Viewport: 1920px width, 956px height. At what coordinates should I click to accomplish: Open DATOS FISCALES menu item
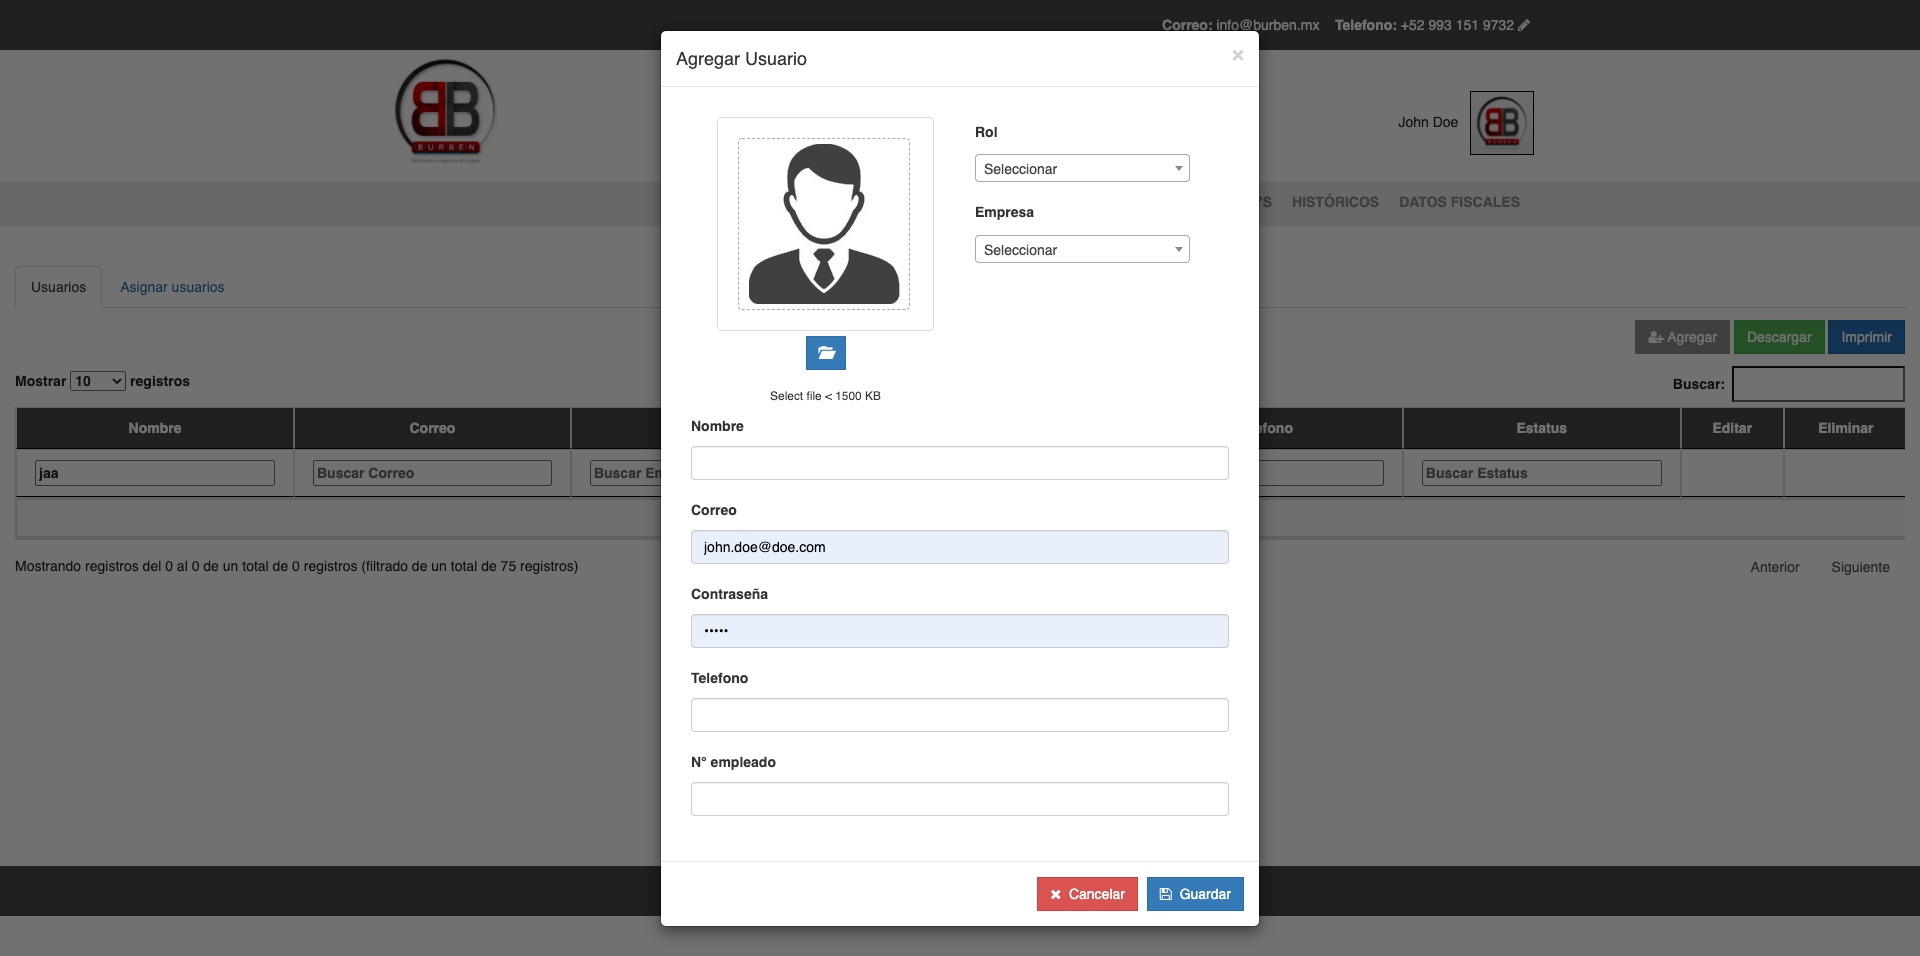coord(1458,202)
